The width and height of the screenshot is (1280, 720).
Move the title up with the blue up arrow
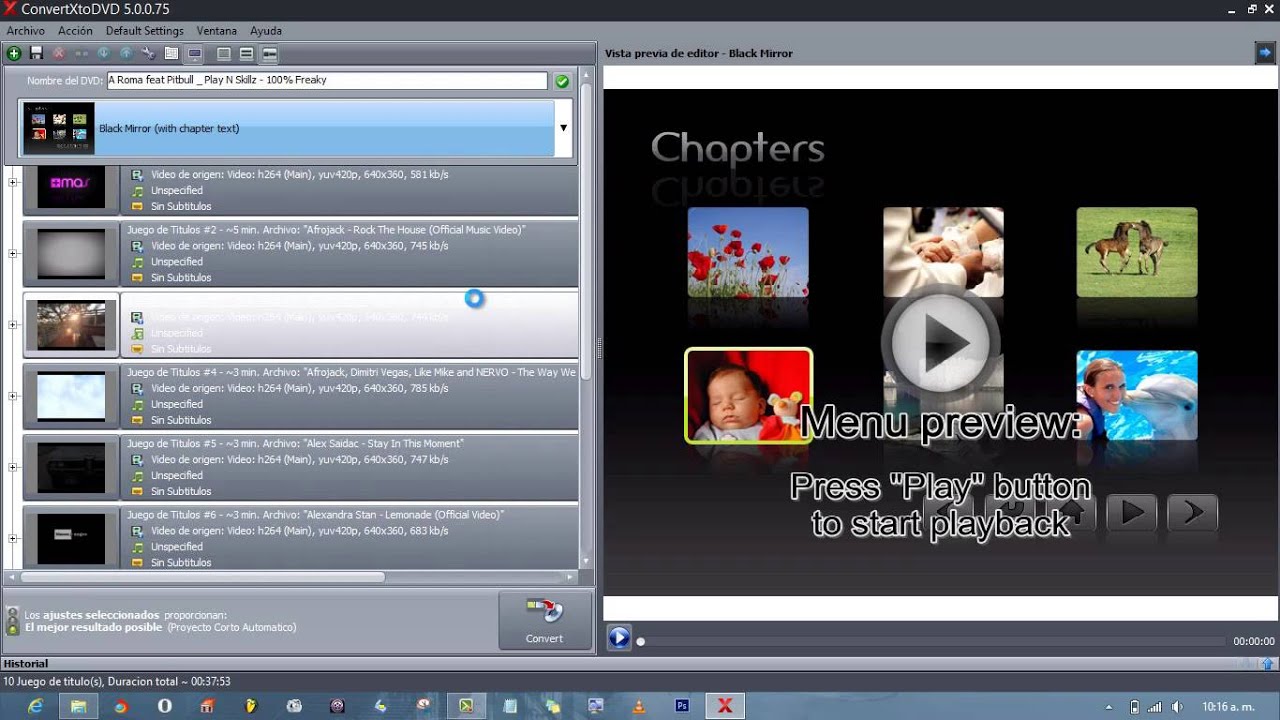tap(126, 53)
